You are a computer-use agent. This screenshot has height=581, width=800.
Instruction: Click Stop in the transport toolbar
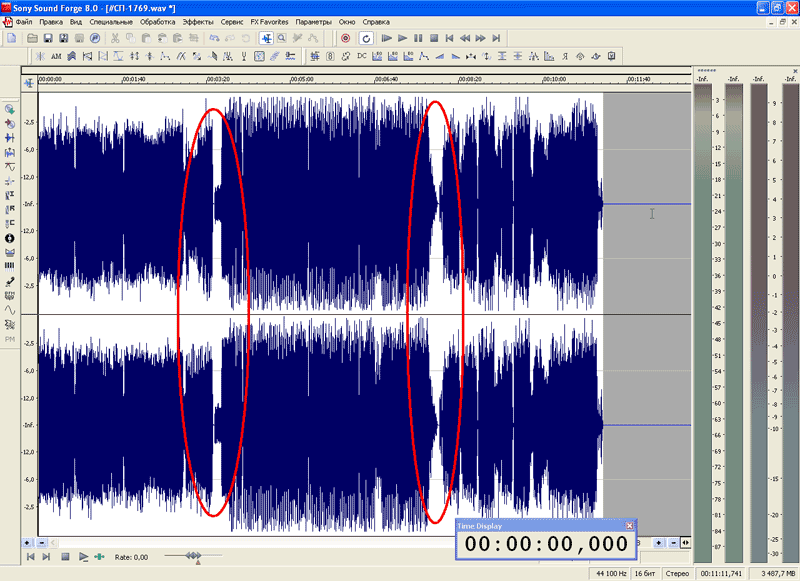tap(434, 38)
